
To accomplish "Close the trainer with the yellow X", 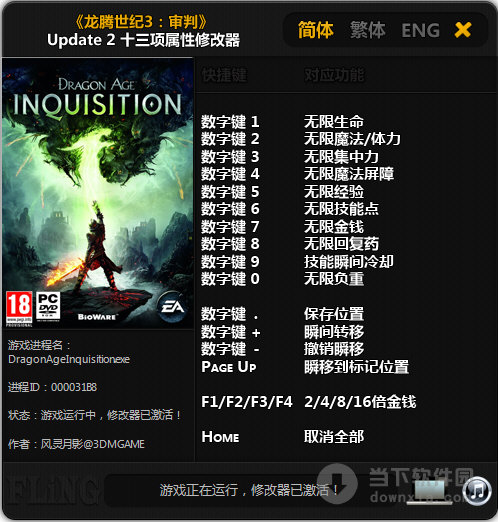I will (463, 30).
